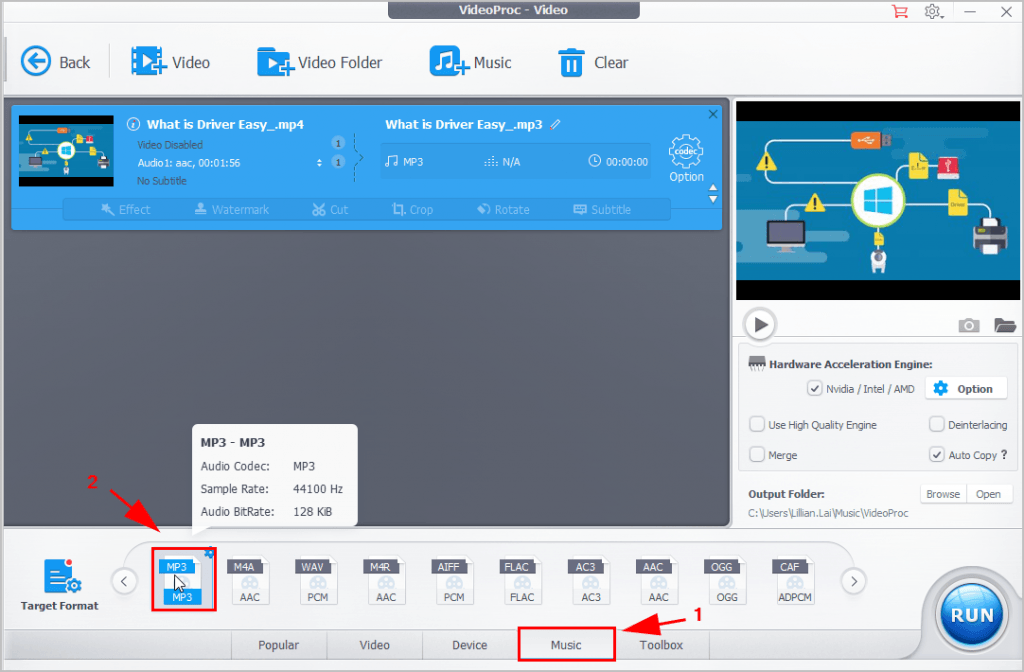This screenshot has height=672, width=1024.
Task: Switch to the Toolbox tab
Action: tap(662, 645)
